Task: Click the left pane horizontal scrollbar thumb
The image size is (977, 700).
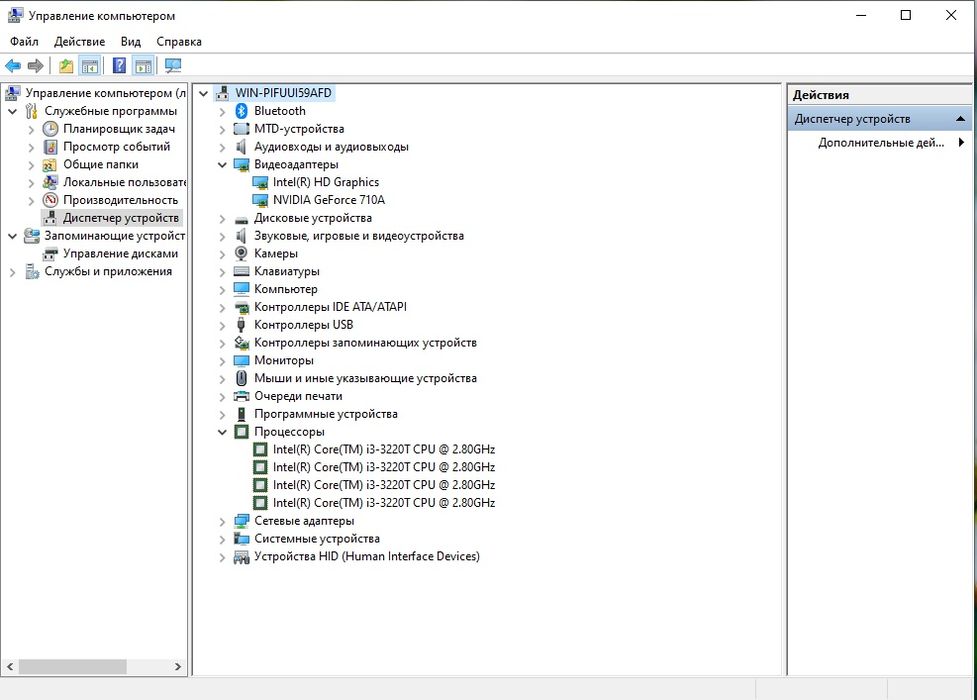Action: pos(72,666)
